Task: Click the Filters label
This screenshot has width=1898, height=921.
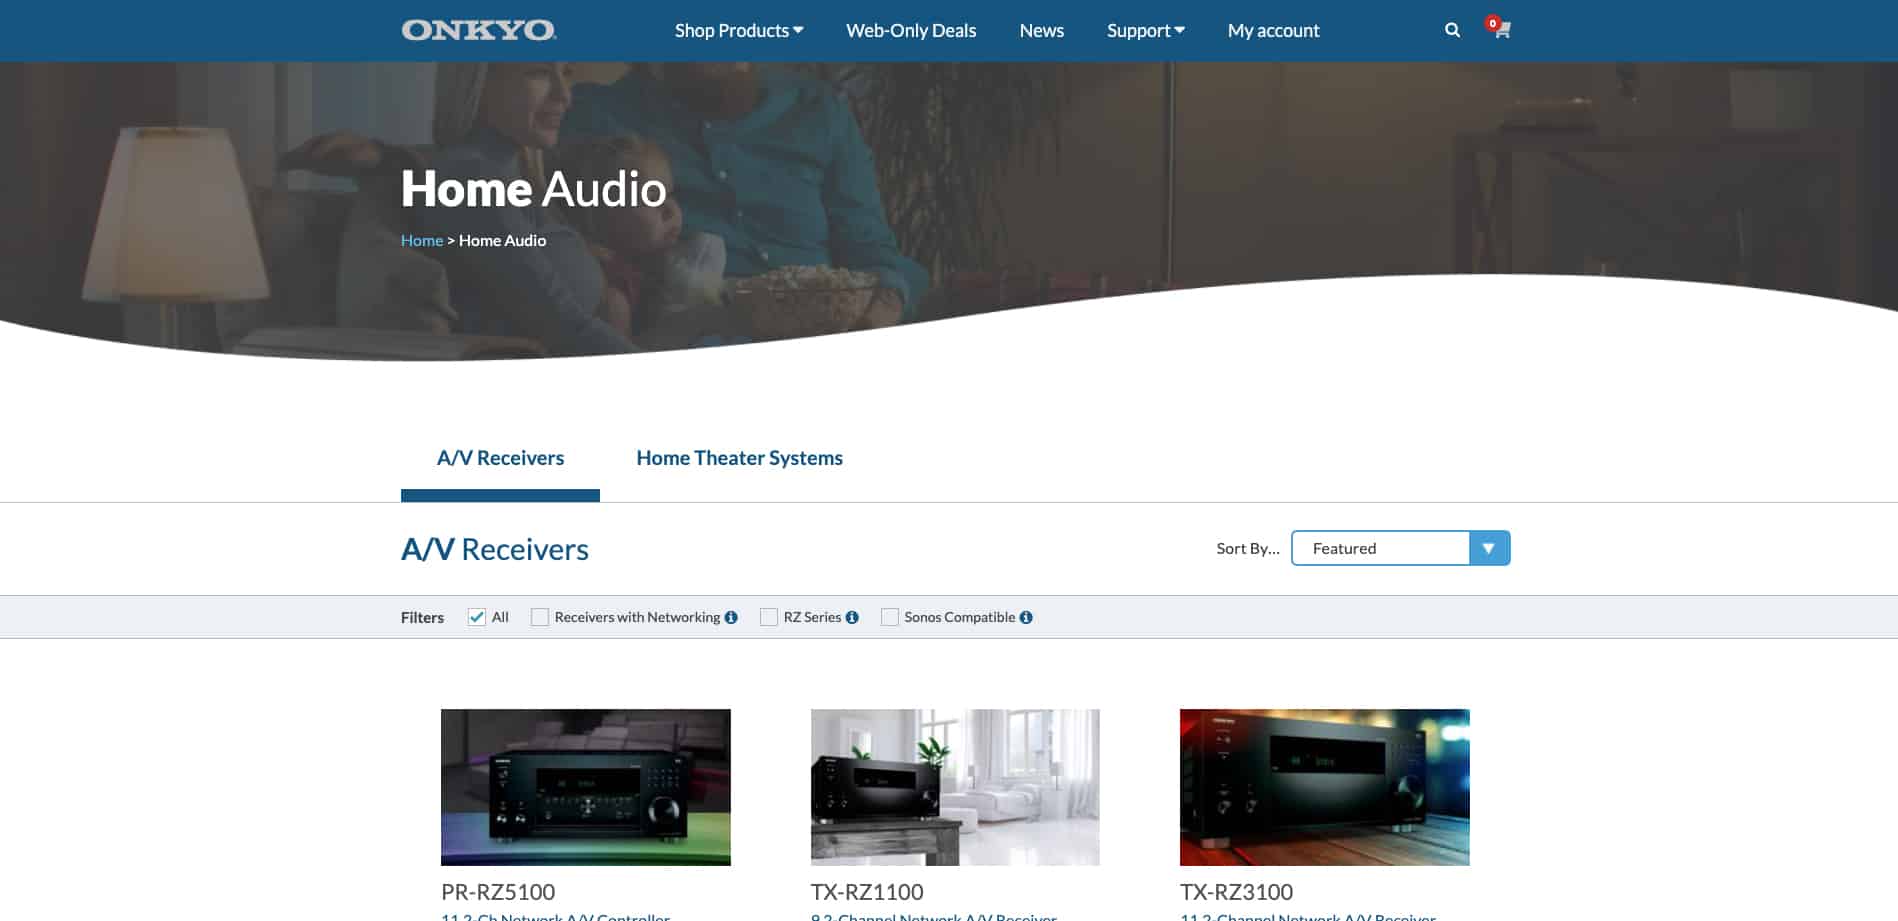Action: pyautogui.click(x=422, y=617)
